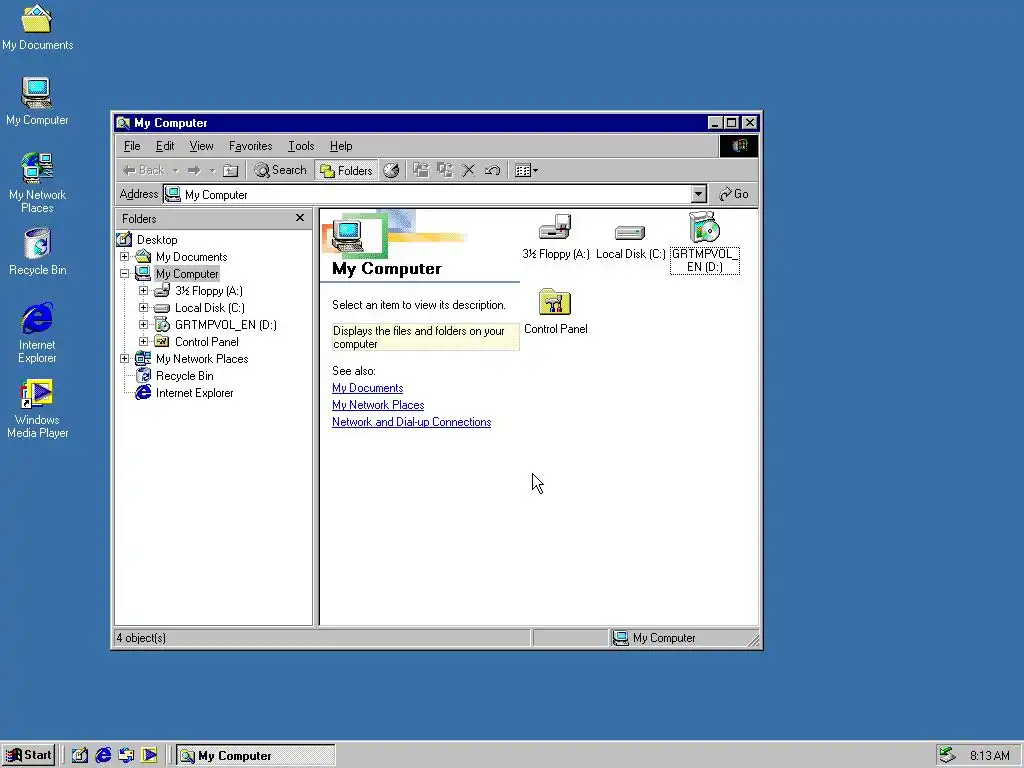Viewport: 1024px width, 768px height.
Task: Click the Undo toolbar icon
Action: (492, 170)
